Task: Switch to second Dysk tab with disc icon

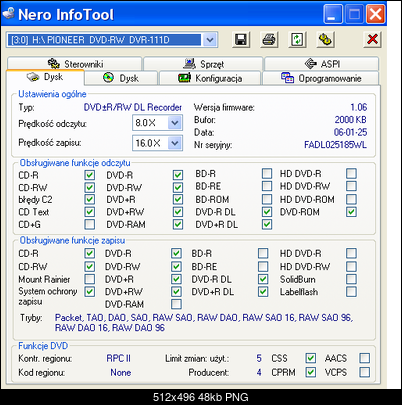Action: pos(121,78)
